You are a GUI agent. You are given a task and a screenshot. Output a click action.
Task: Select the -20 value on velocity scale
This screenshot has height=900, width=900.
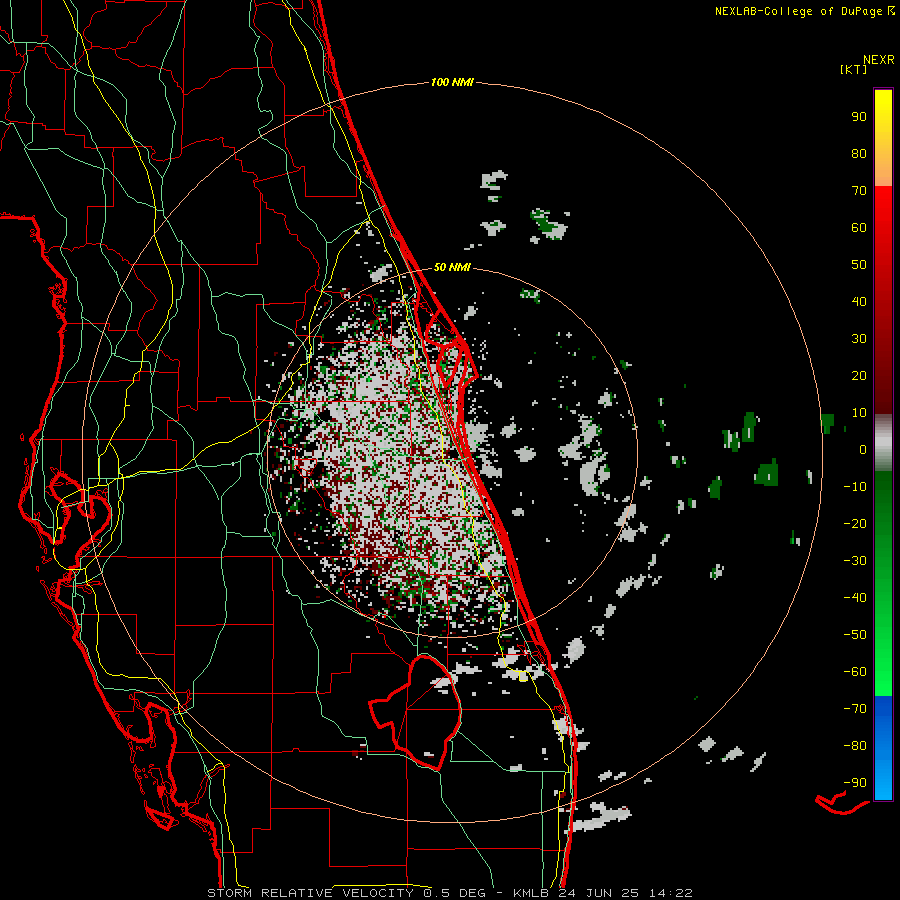(855, 523)
